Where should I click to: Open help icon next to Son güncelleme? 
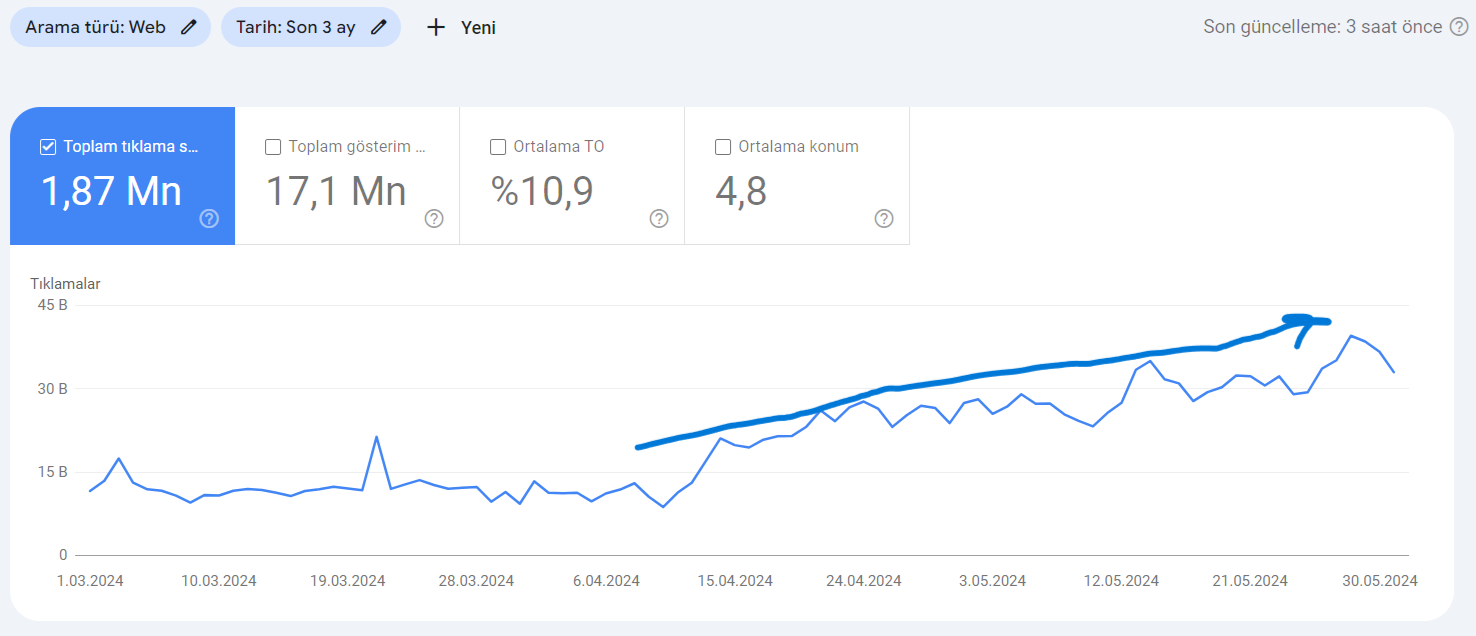(1459, 27)
